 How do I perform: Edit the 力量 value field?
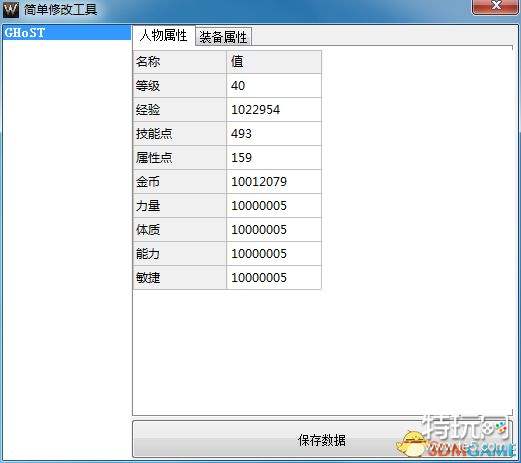(x=274, y=206)
